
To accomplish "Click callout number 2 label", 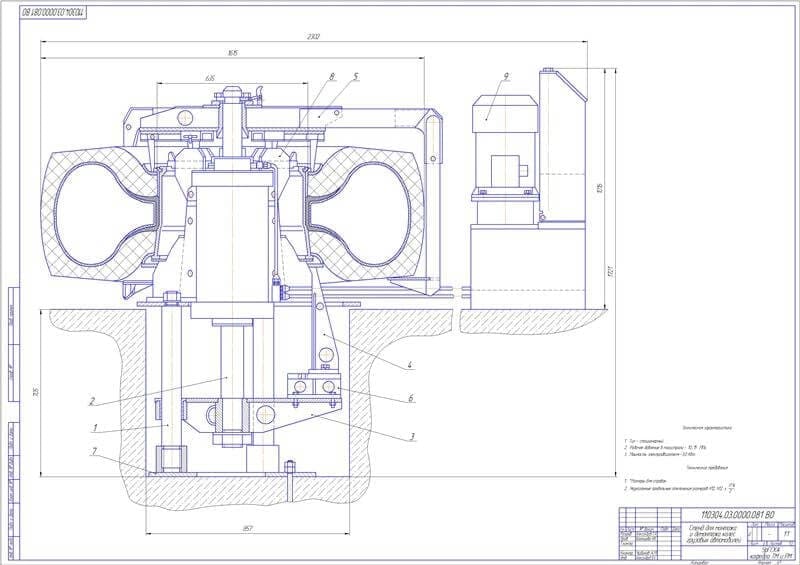I will pyautogui.click(x=92, y=401).
